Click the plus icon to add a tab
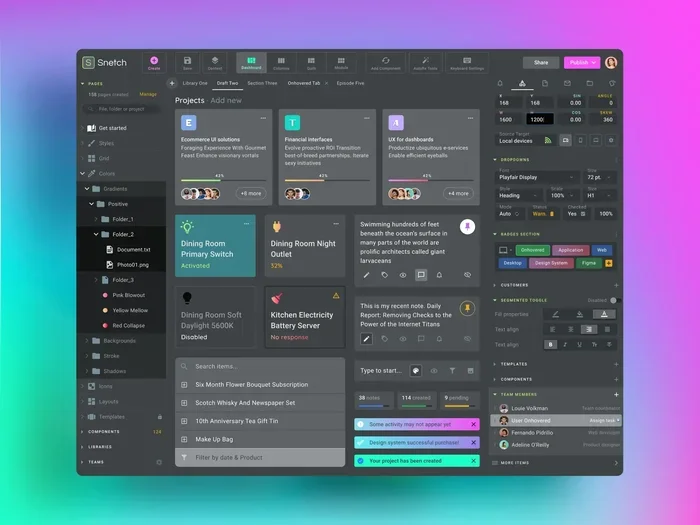The image size is (700, 525). click(x=172, y=83)
